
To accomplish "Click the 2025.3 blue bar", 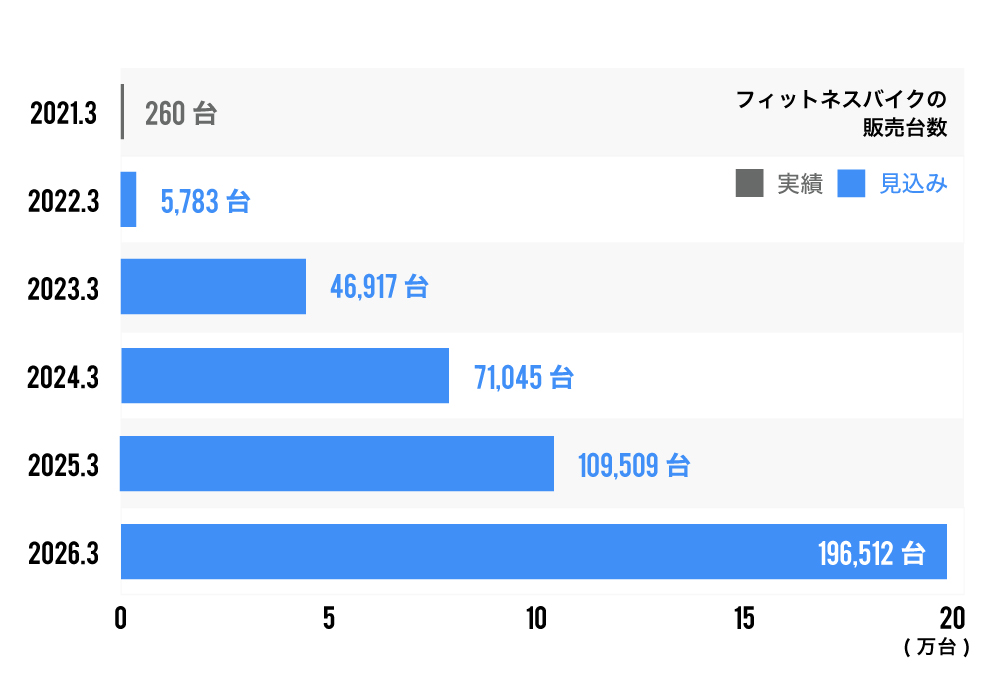I will 337,463.
